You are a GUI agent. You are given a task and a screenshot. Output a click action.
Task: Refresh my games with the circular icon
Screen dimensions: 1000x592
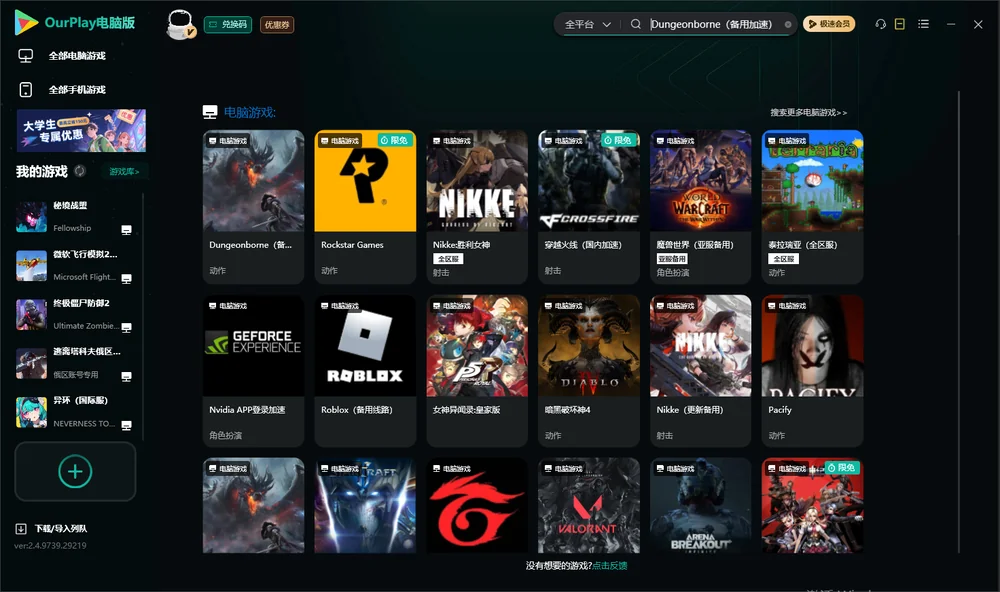(80, 171)
